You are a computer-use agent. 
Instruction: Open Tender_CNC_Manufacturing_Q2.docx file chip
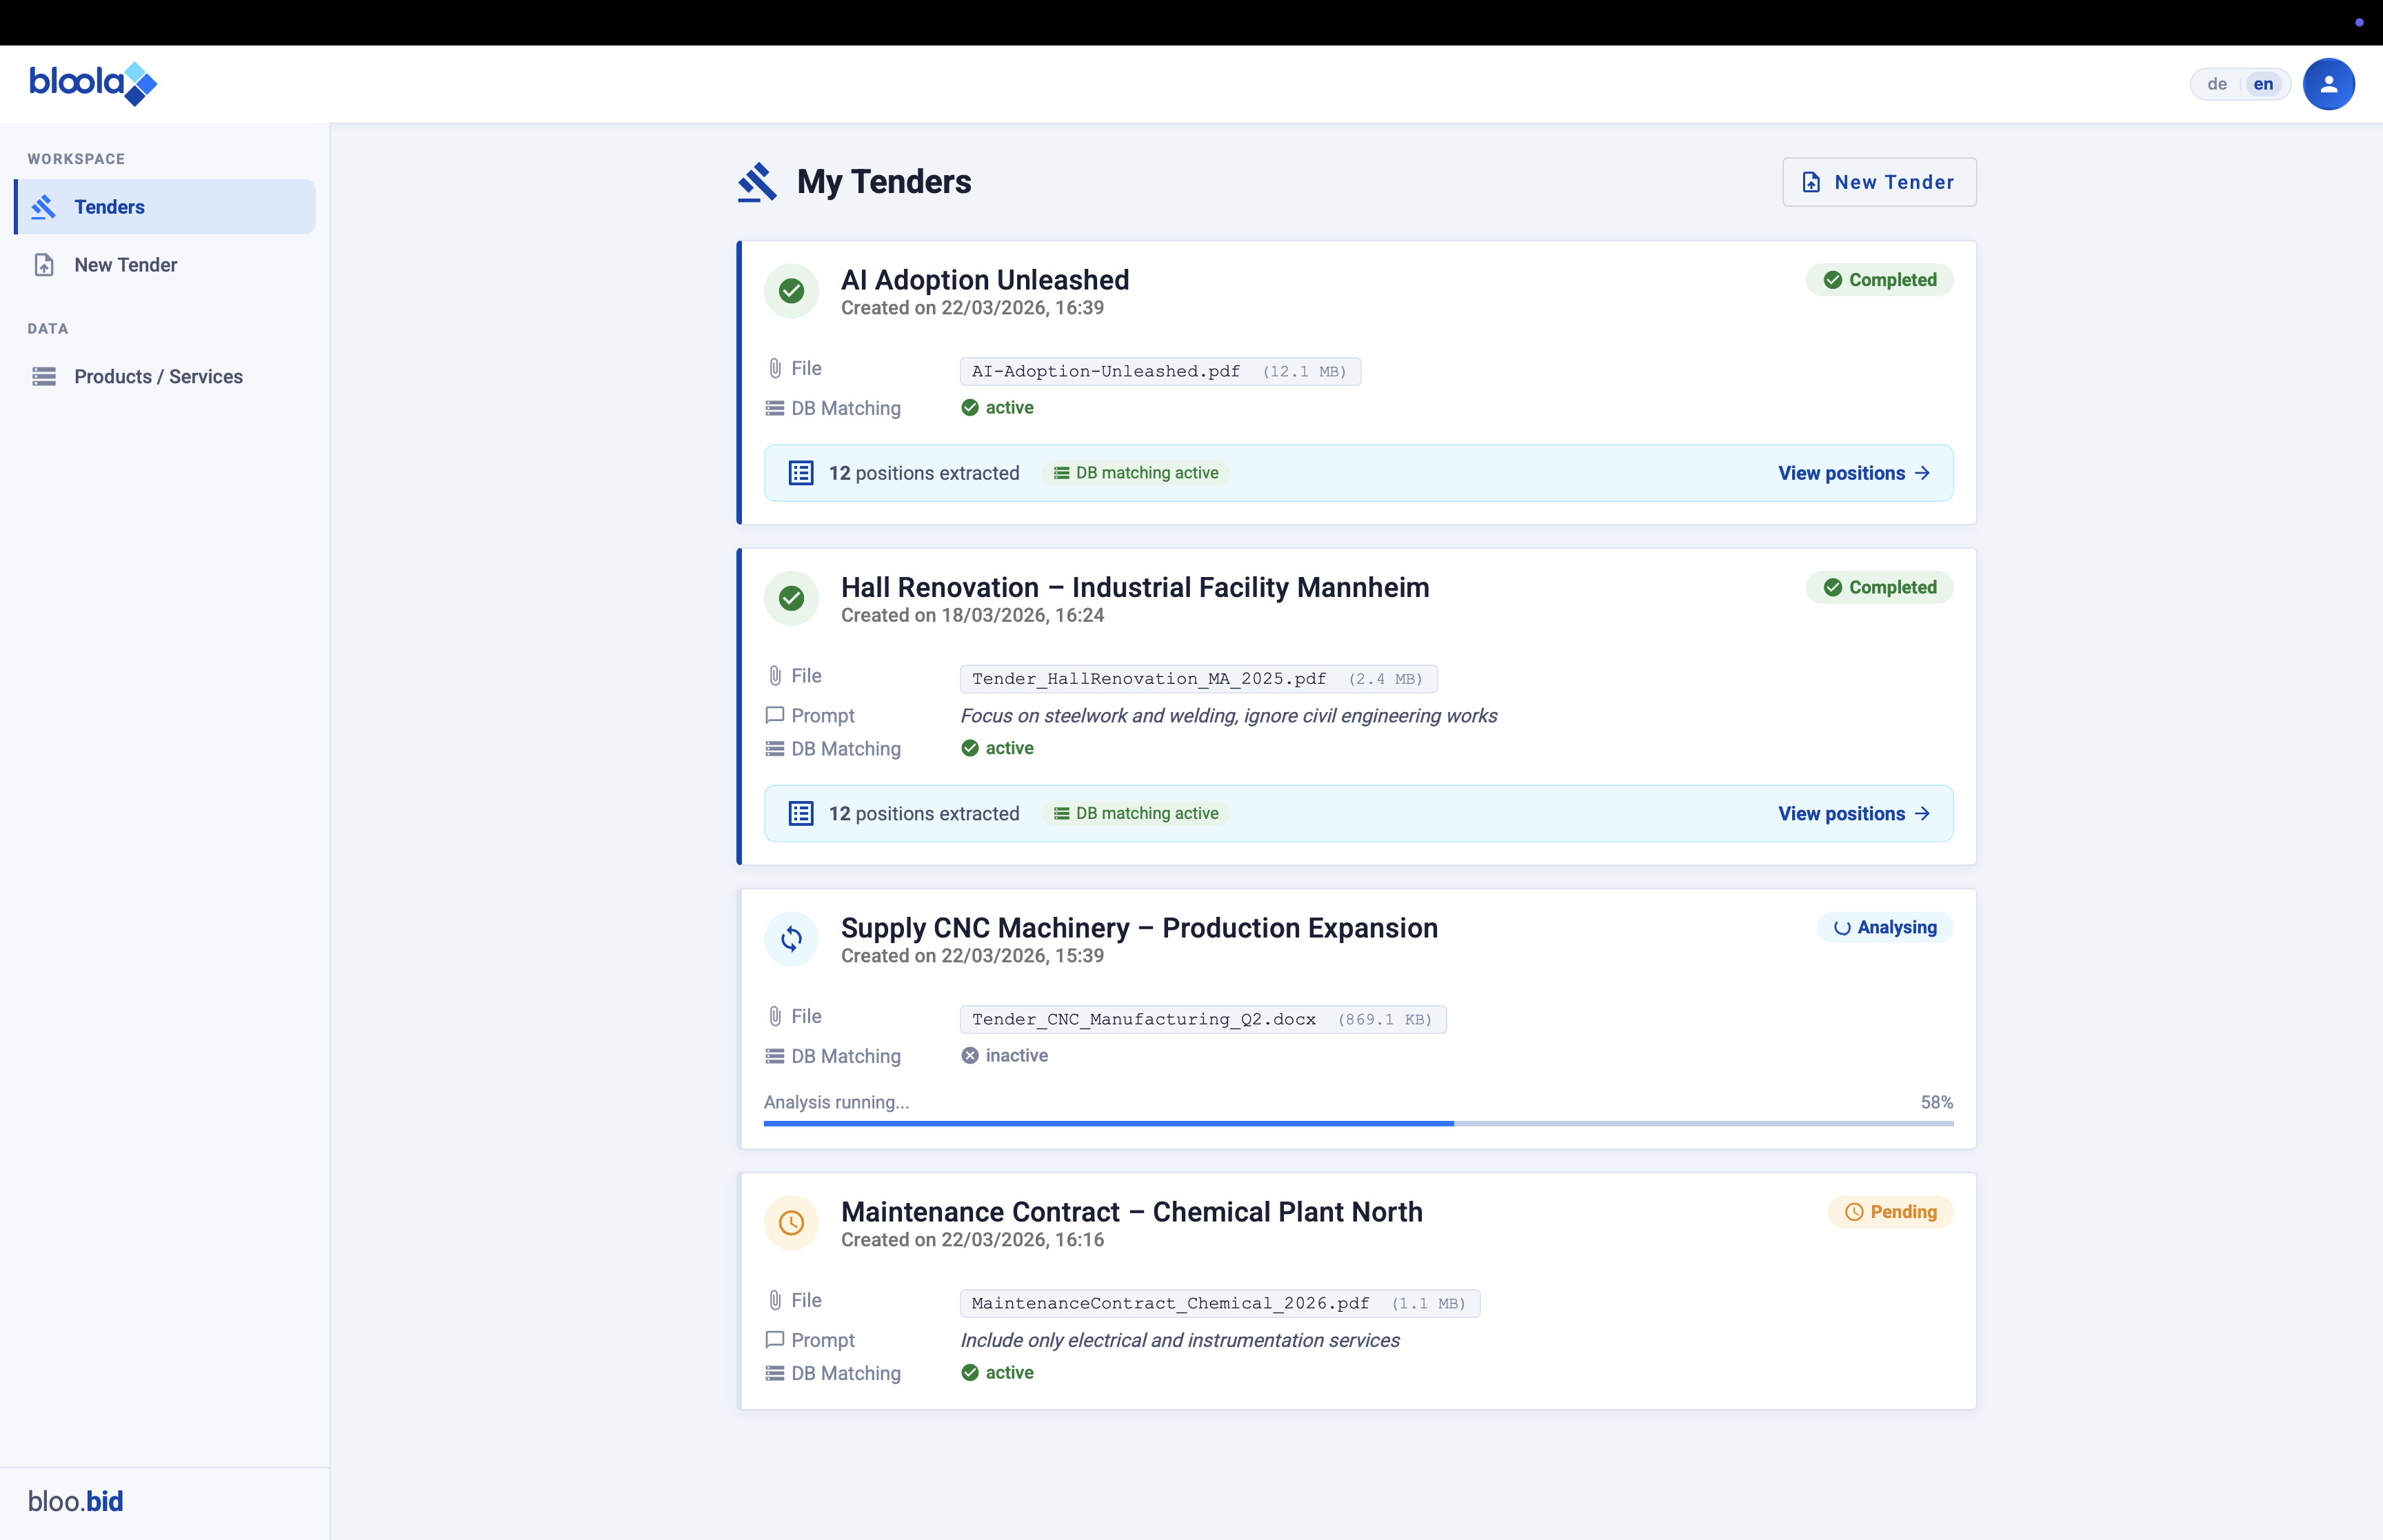pyautogui.click(x=1202, y=1019)
